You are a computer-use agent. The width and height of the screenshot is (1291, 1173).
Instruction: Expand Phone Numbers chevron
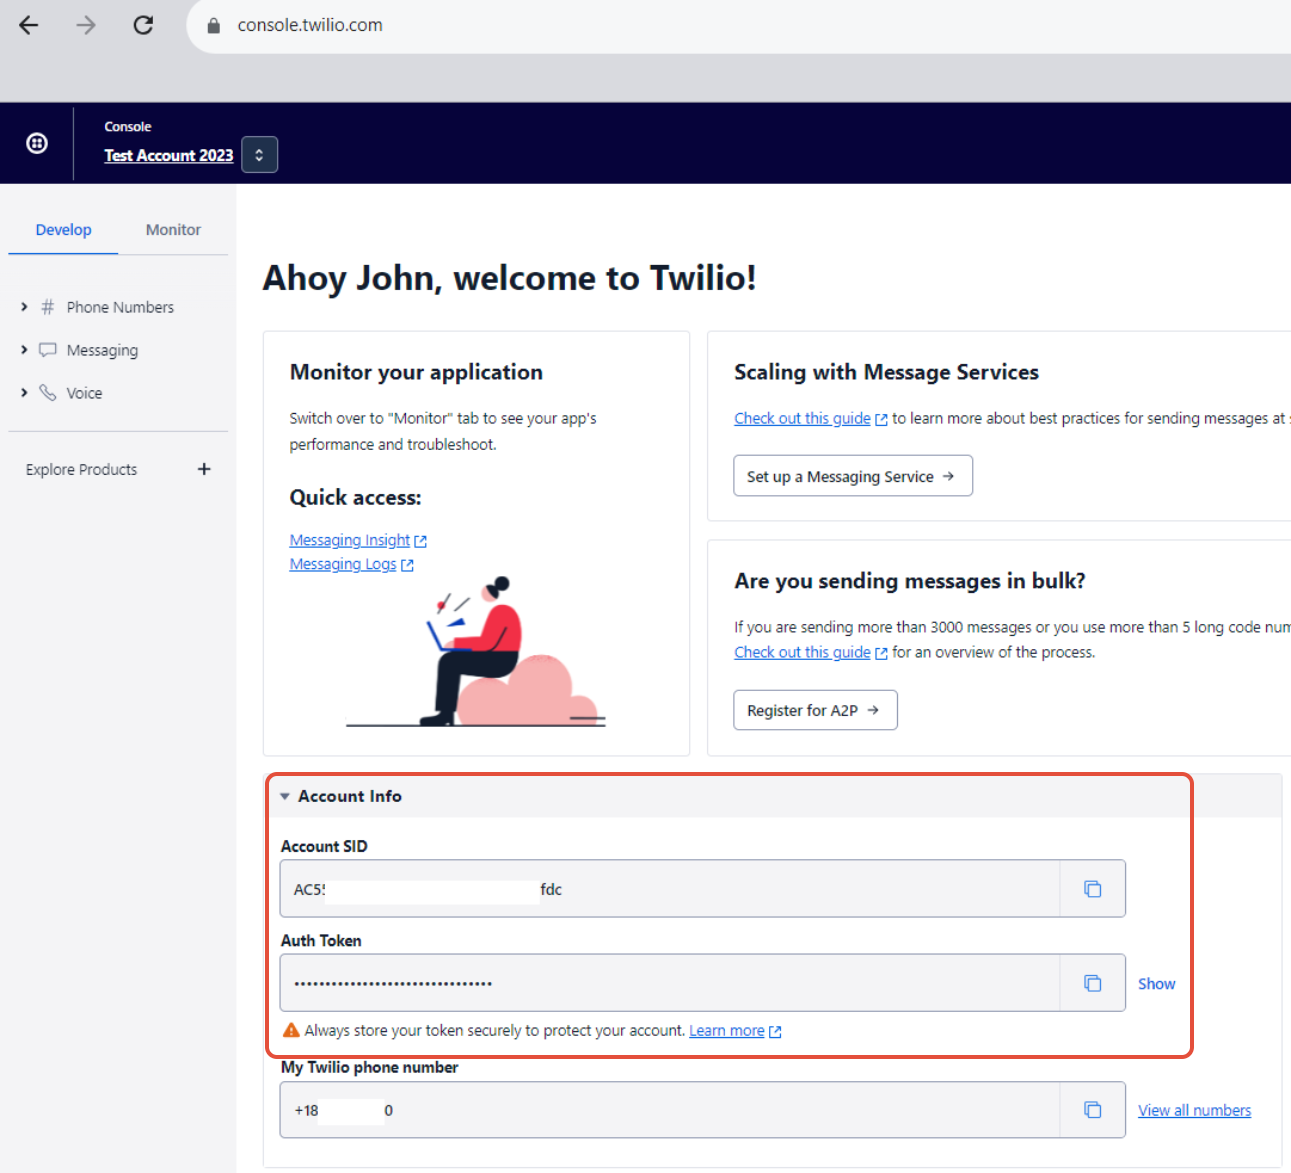24,307
